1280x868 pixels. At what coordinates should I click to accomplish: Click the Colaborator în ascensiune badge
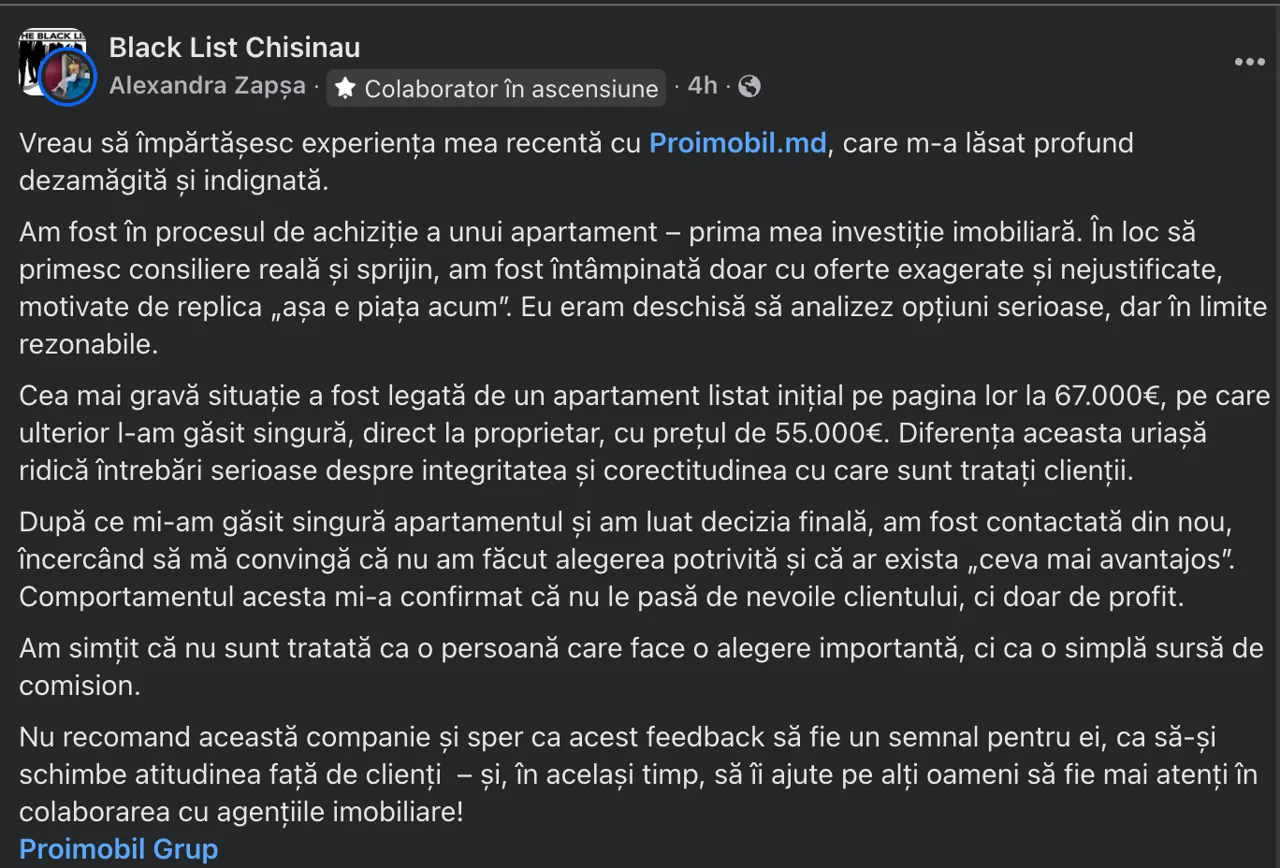click(496, 88)
